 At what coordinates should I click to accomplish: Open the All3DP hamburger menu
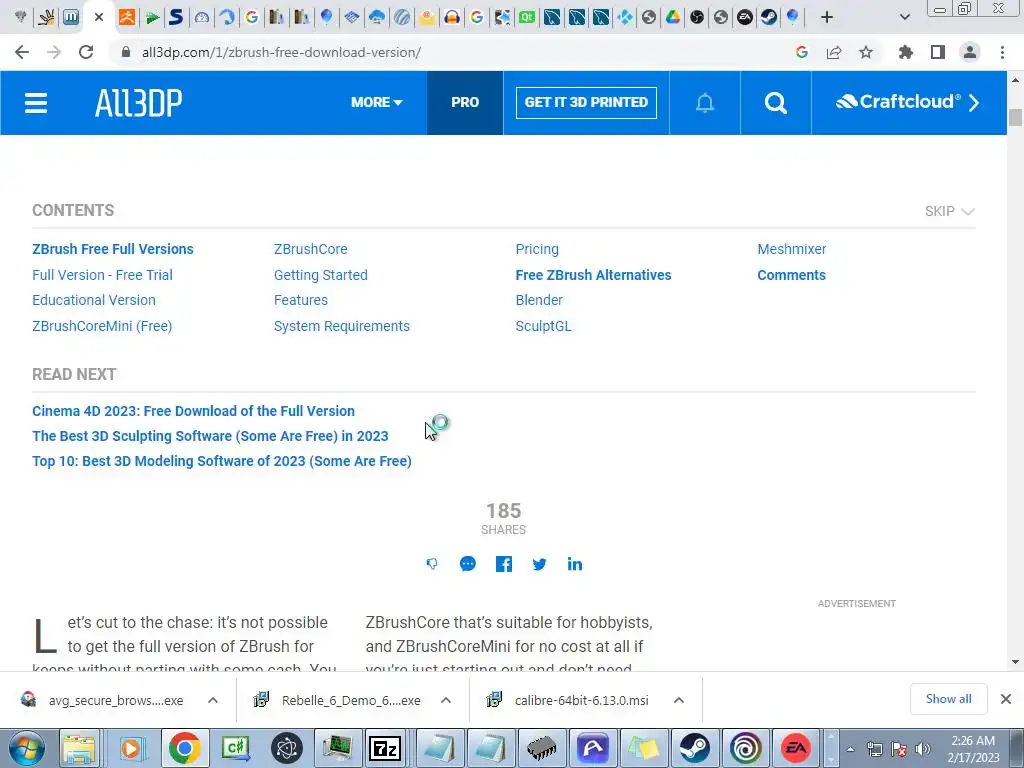pyautogui.click(x=36, y=103)
